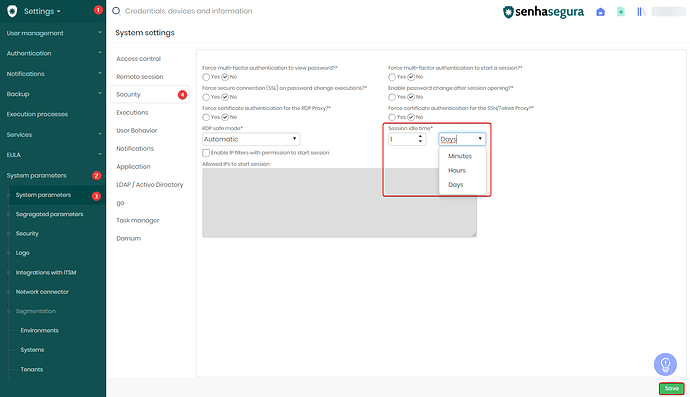Screen dimensions: 690x397
Task: Choose Days in idle time list
Action: coord(455,185)
